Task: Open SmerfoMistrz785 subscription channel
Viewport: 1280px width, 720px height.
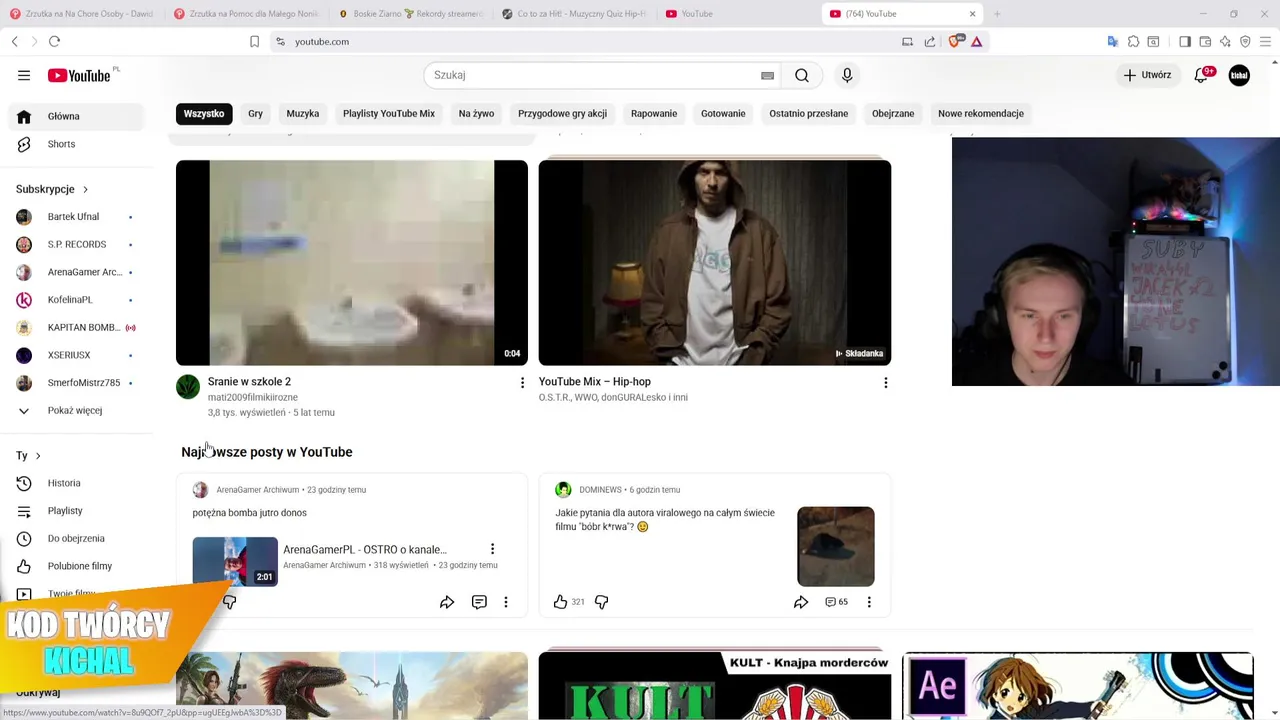Action: tap(76, 383)
